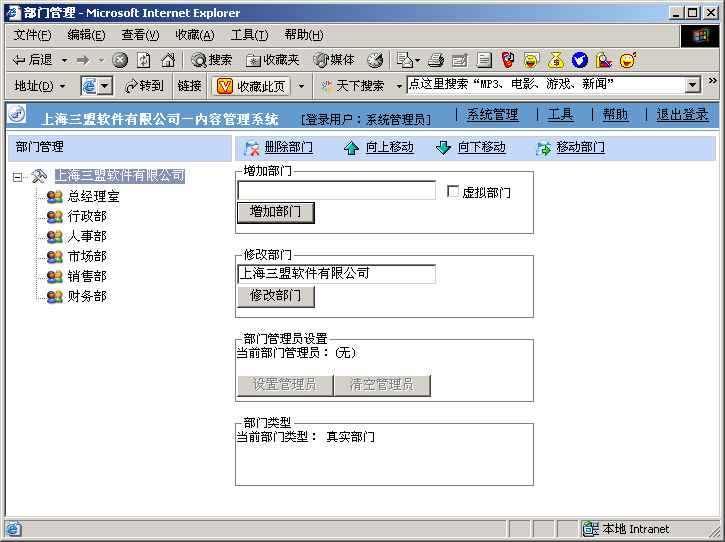
Task: Open the Back button history dropdown
Action: [x=64, y=60]
